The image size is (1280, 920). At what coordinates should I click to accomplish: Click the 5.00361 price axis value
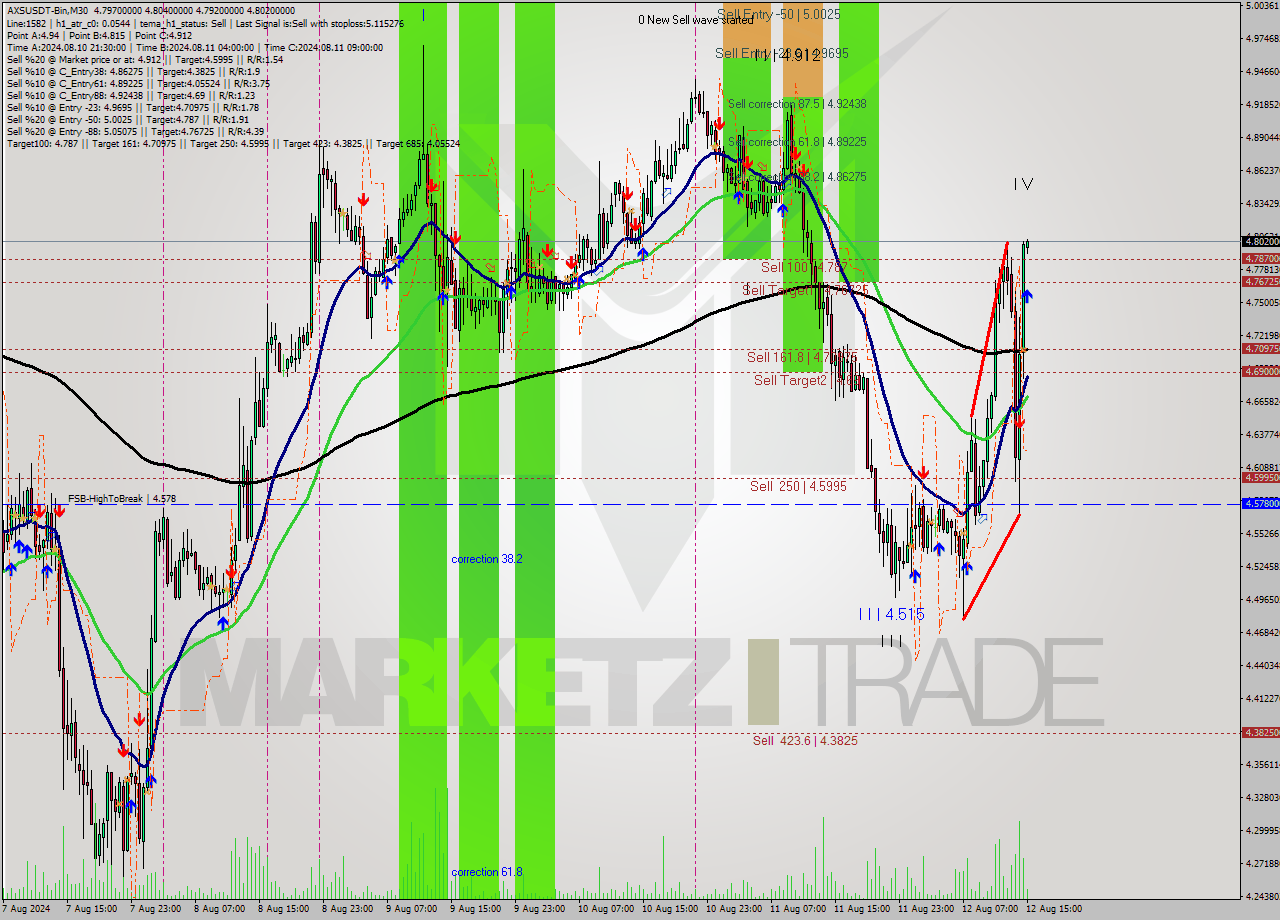coord(1261,5)
